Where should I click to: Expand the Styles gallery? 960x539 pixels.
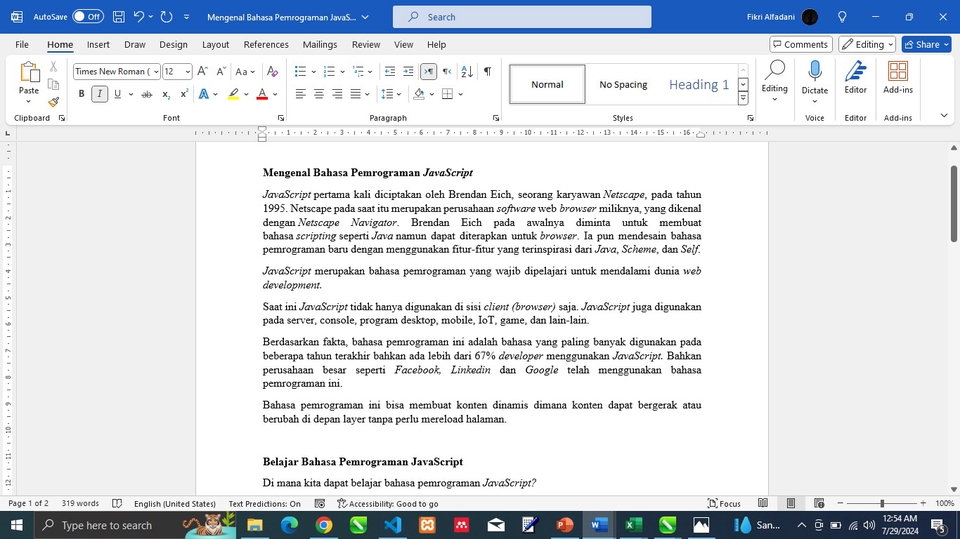click(x=743, y=97)
